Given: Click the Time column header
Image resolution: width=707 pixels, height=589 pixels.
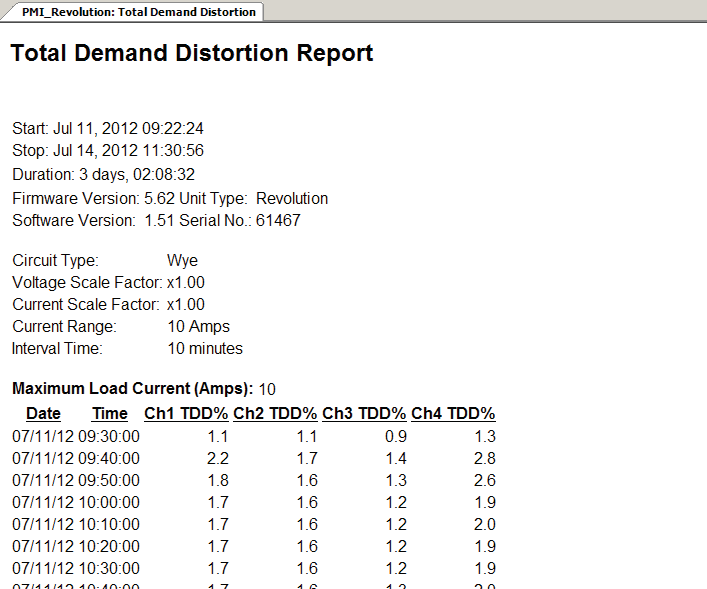Looking at the screenshot, I should coord(110,414).
